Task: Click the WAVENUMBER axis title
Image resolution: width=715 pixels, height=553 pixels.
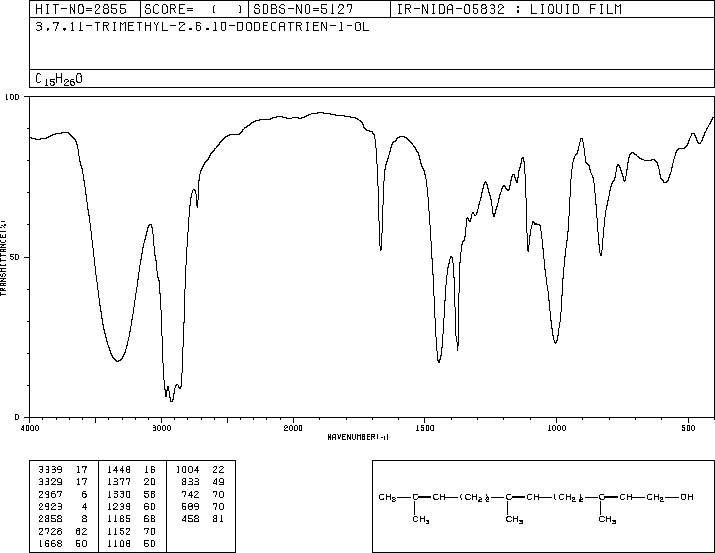Action: 358,437
